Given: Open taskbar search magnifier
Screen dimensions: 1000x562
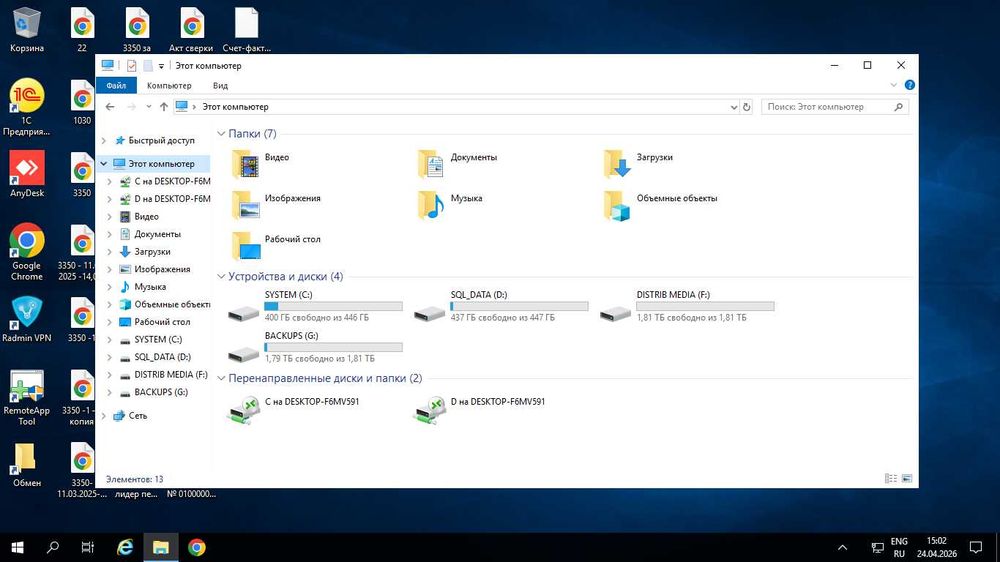Looking at the screenshot, I should 53,547.
